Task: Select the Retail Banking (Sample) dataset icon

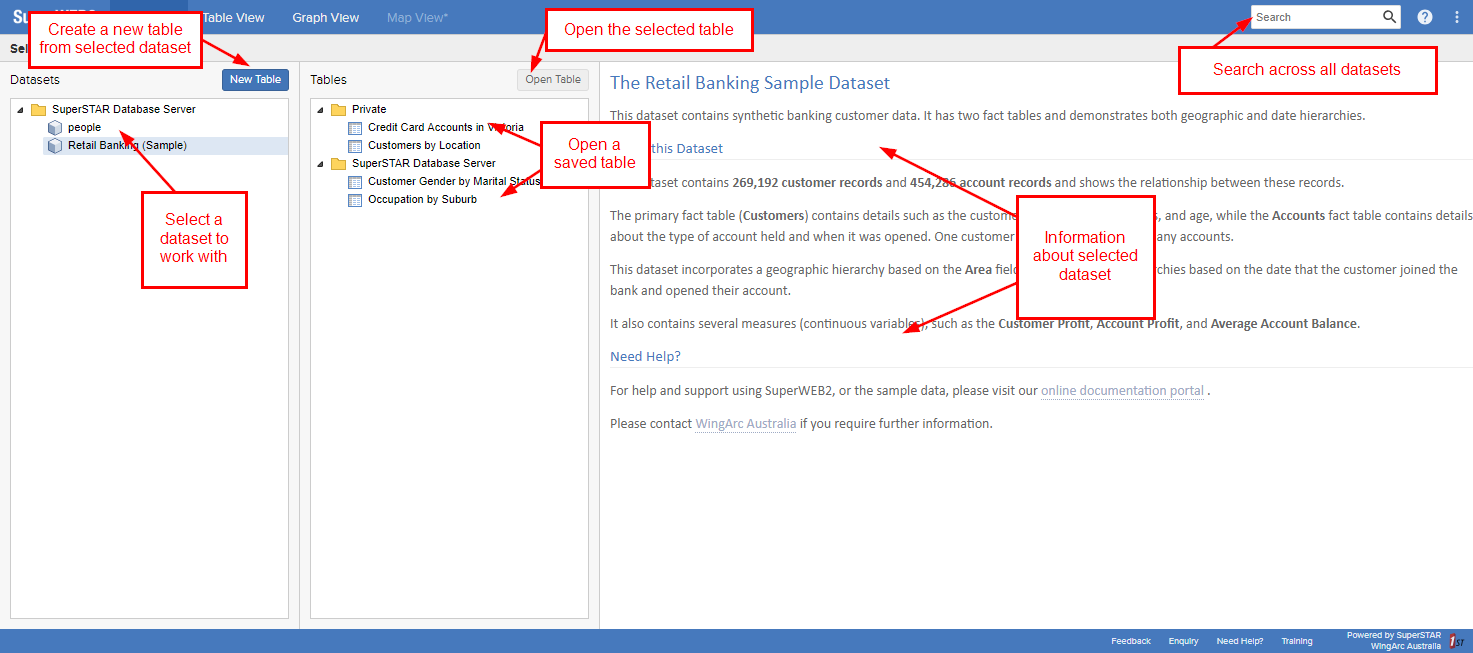Action: click(55, 145)
